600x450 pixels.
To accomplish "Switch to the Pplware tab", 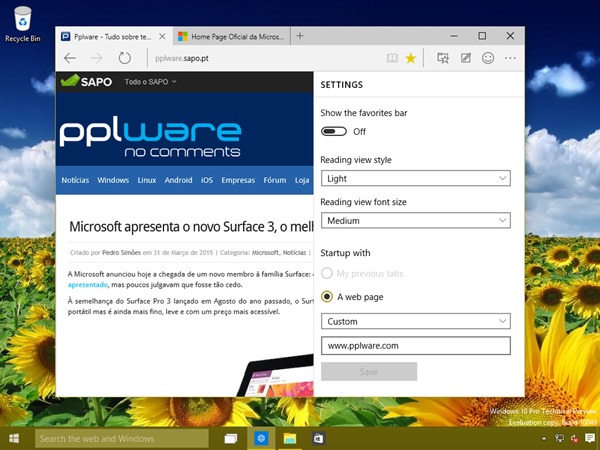I will pos(113,36).
